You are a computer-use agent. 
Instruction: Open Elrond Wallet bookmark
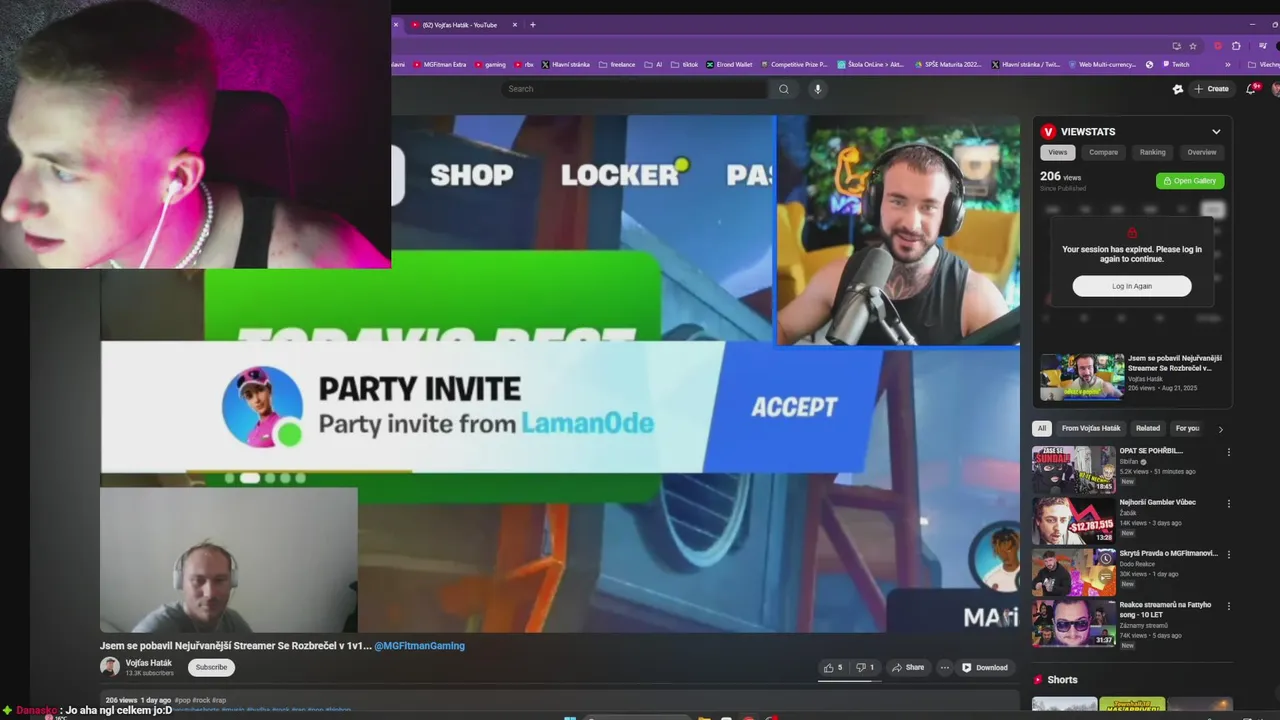coord(729,64)
